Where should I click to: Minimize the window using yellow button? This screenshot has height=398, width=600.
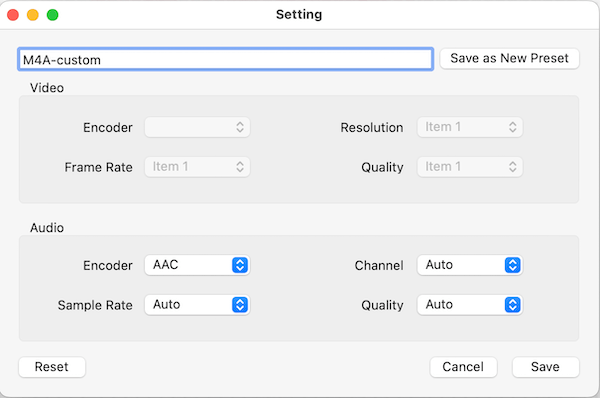tap(33, 15)
